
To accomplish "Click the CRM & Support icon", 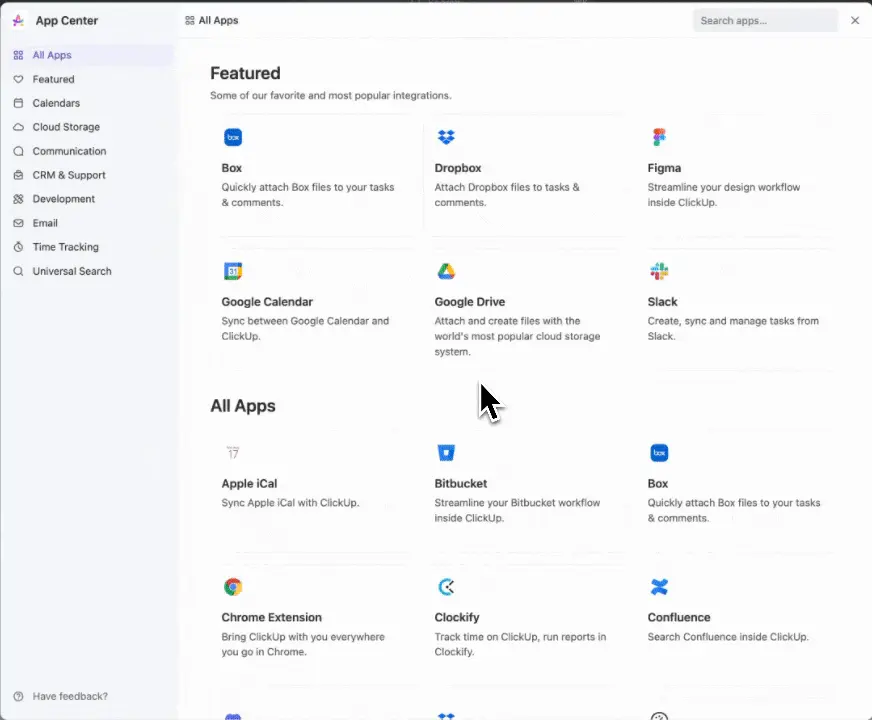I will (18, 175).
